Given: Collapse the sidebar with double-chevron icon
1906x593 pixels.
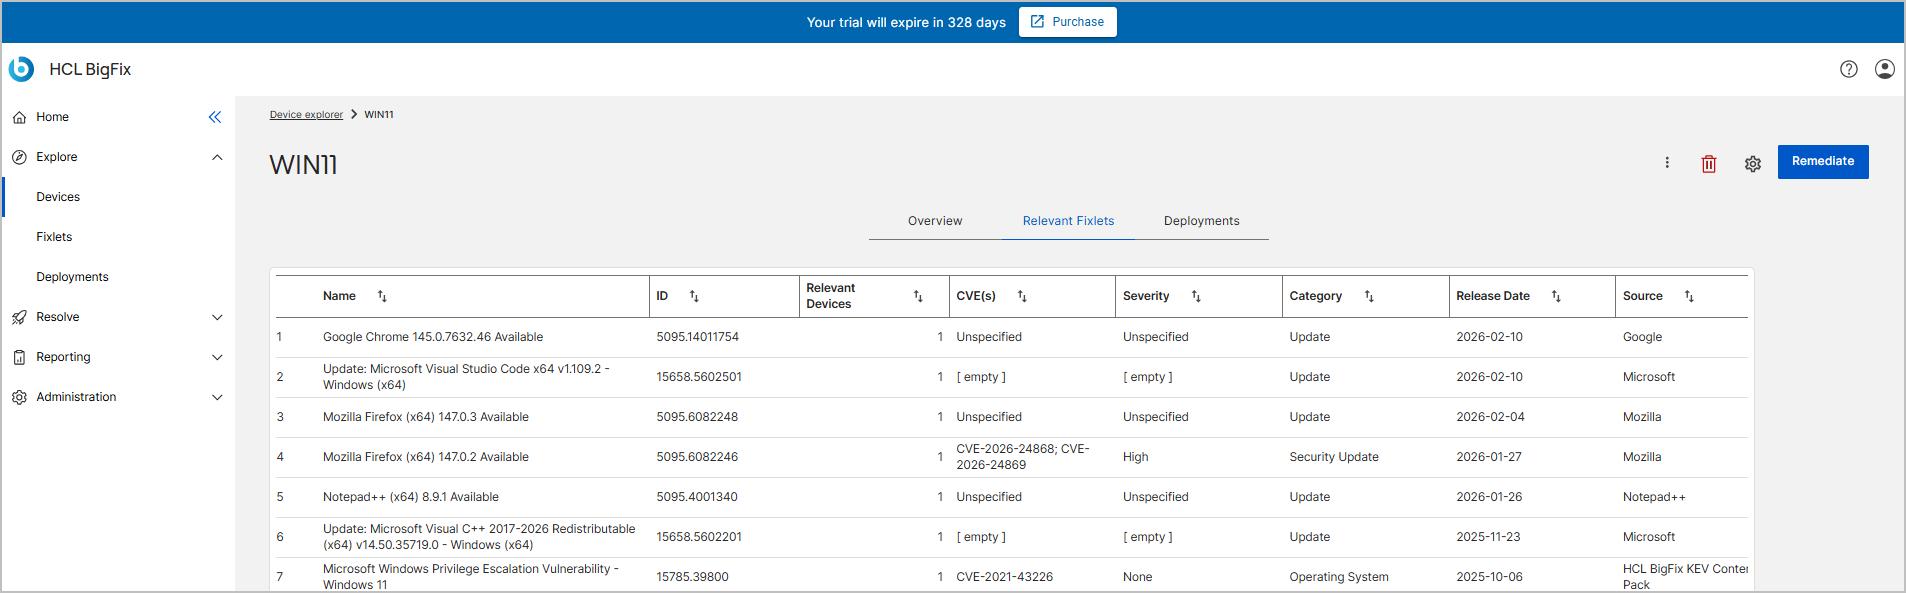Looking at the screenshot, I should point(214,117).
